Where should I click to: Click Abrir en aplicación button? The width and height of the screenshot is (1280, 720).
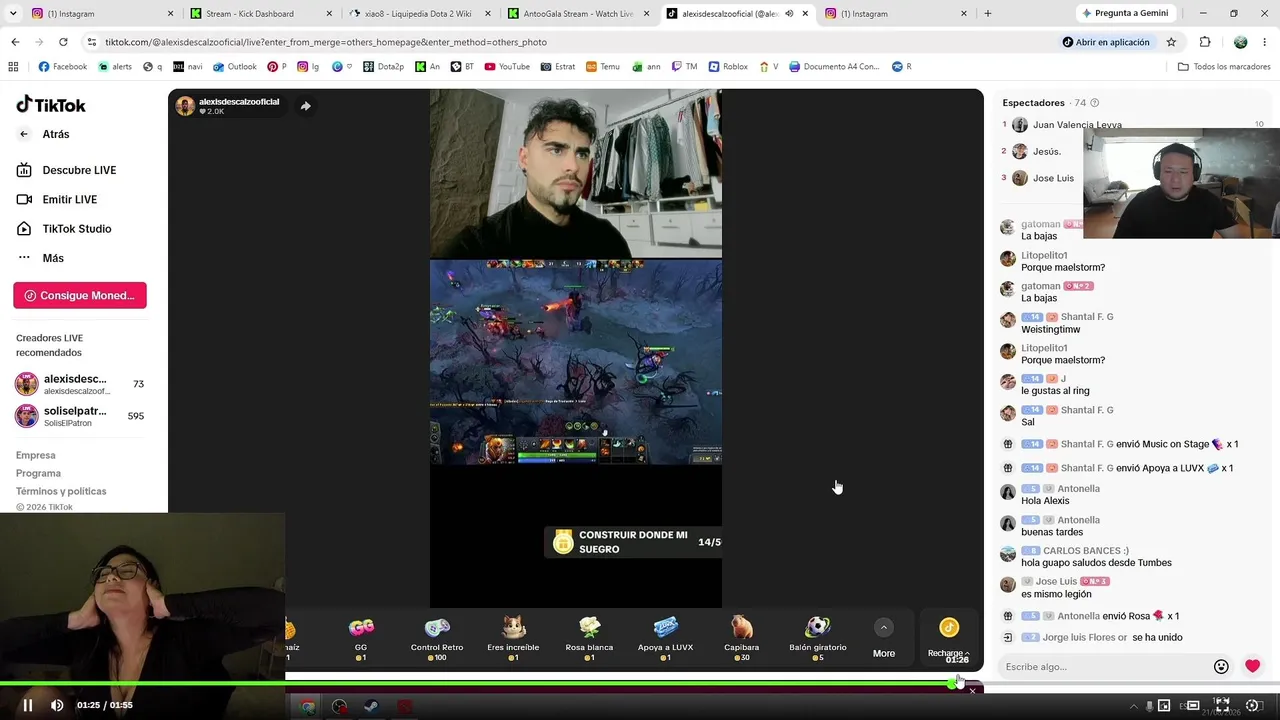click(1106, 42)
